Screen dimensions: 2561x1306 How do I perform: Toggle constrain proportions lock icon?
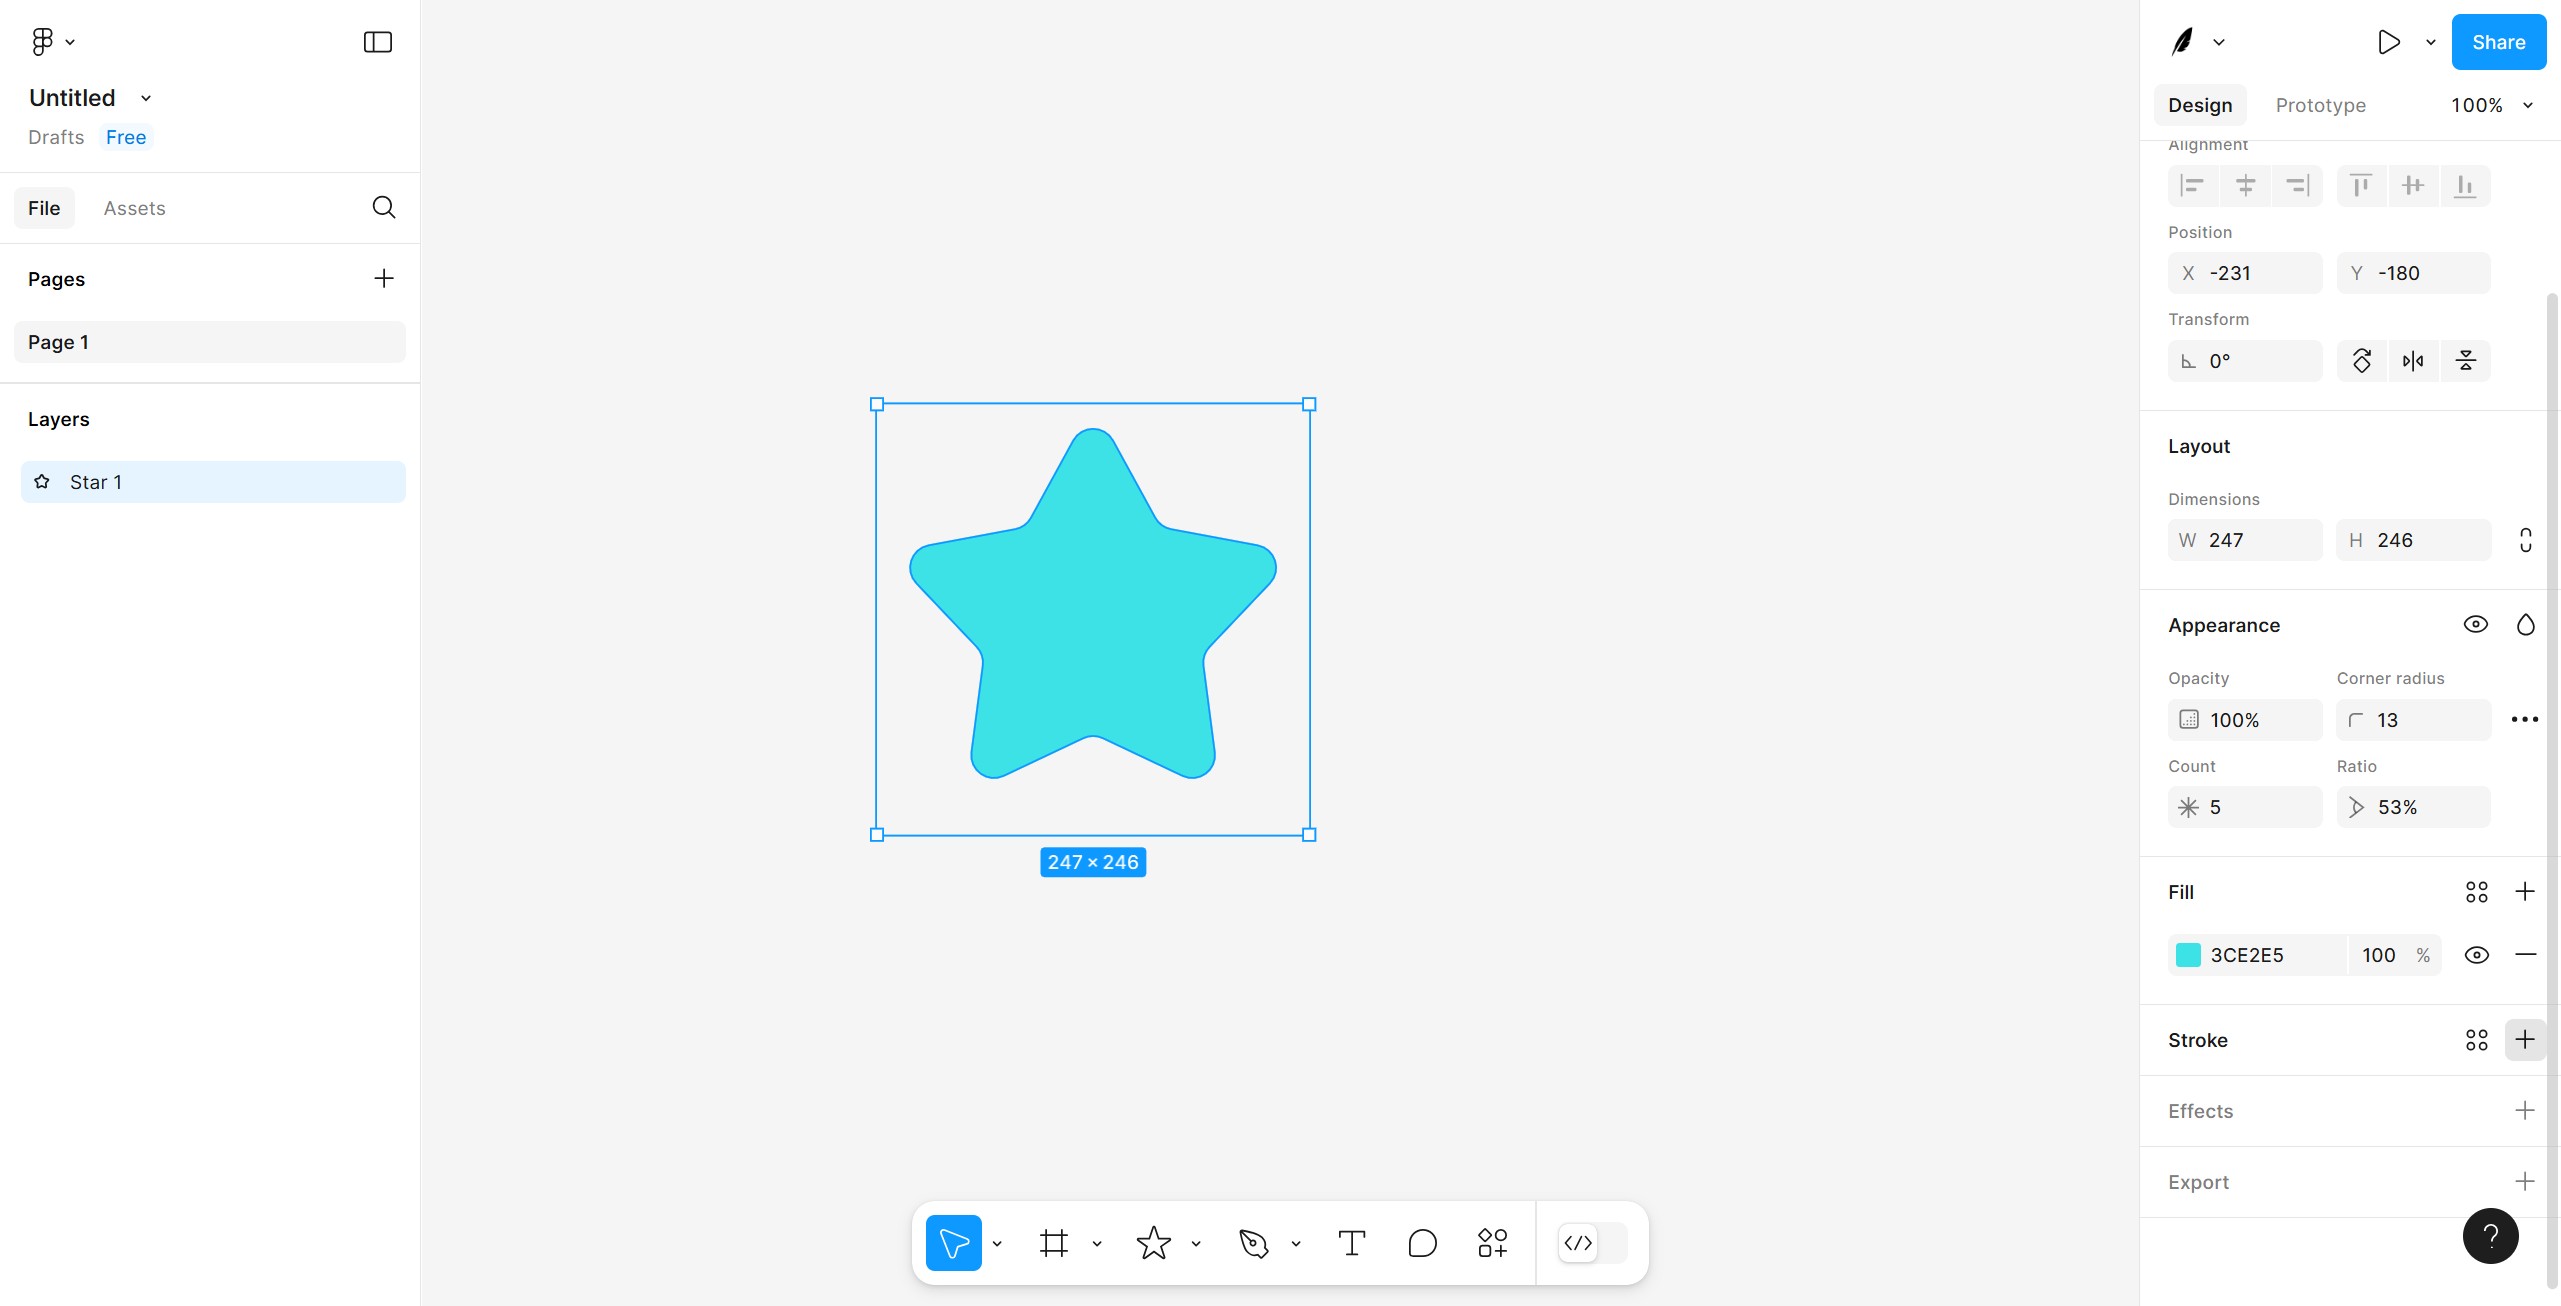click(x=2525, y=540)
